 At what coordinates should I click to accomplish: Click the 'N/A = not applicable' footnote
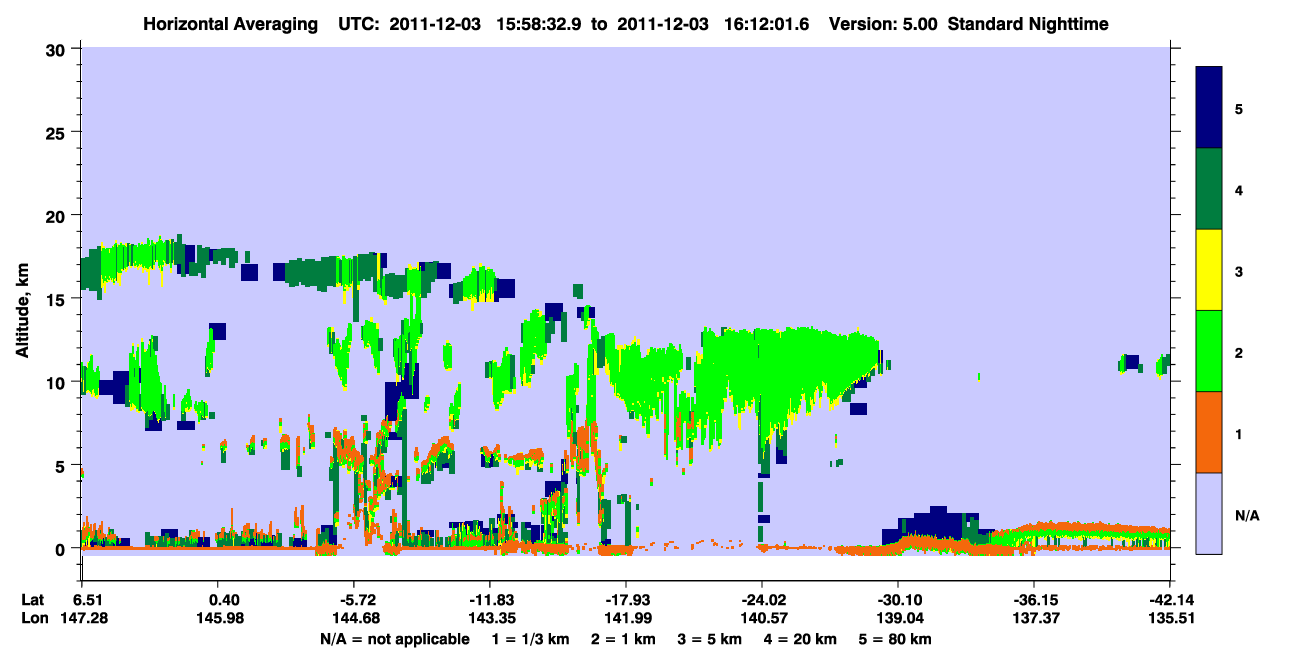pyautogui.click(x=394, y=639)
